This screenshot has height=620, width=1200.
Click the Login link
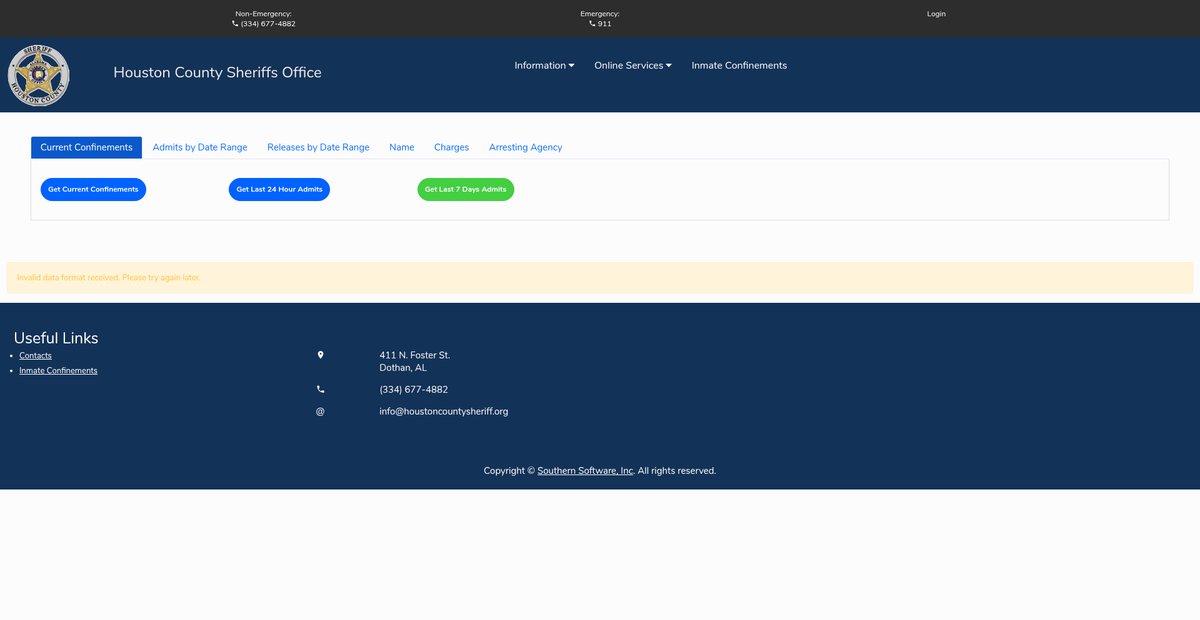[x=936, y=14]
